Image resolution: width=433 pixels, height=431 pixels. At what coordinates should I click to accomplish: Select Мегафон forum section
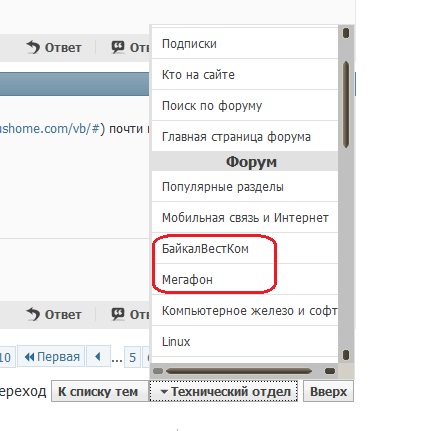tap(245, 279)
